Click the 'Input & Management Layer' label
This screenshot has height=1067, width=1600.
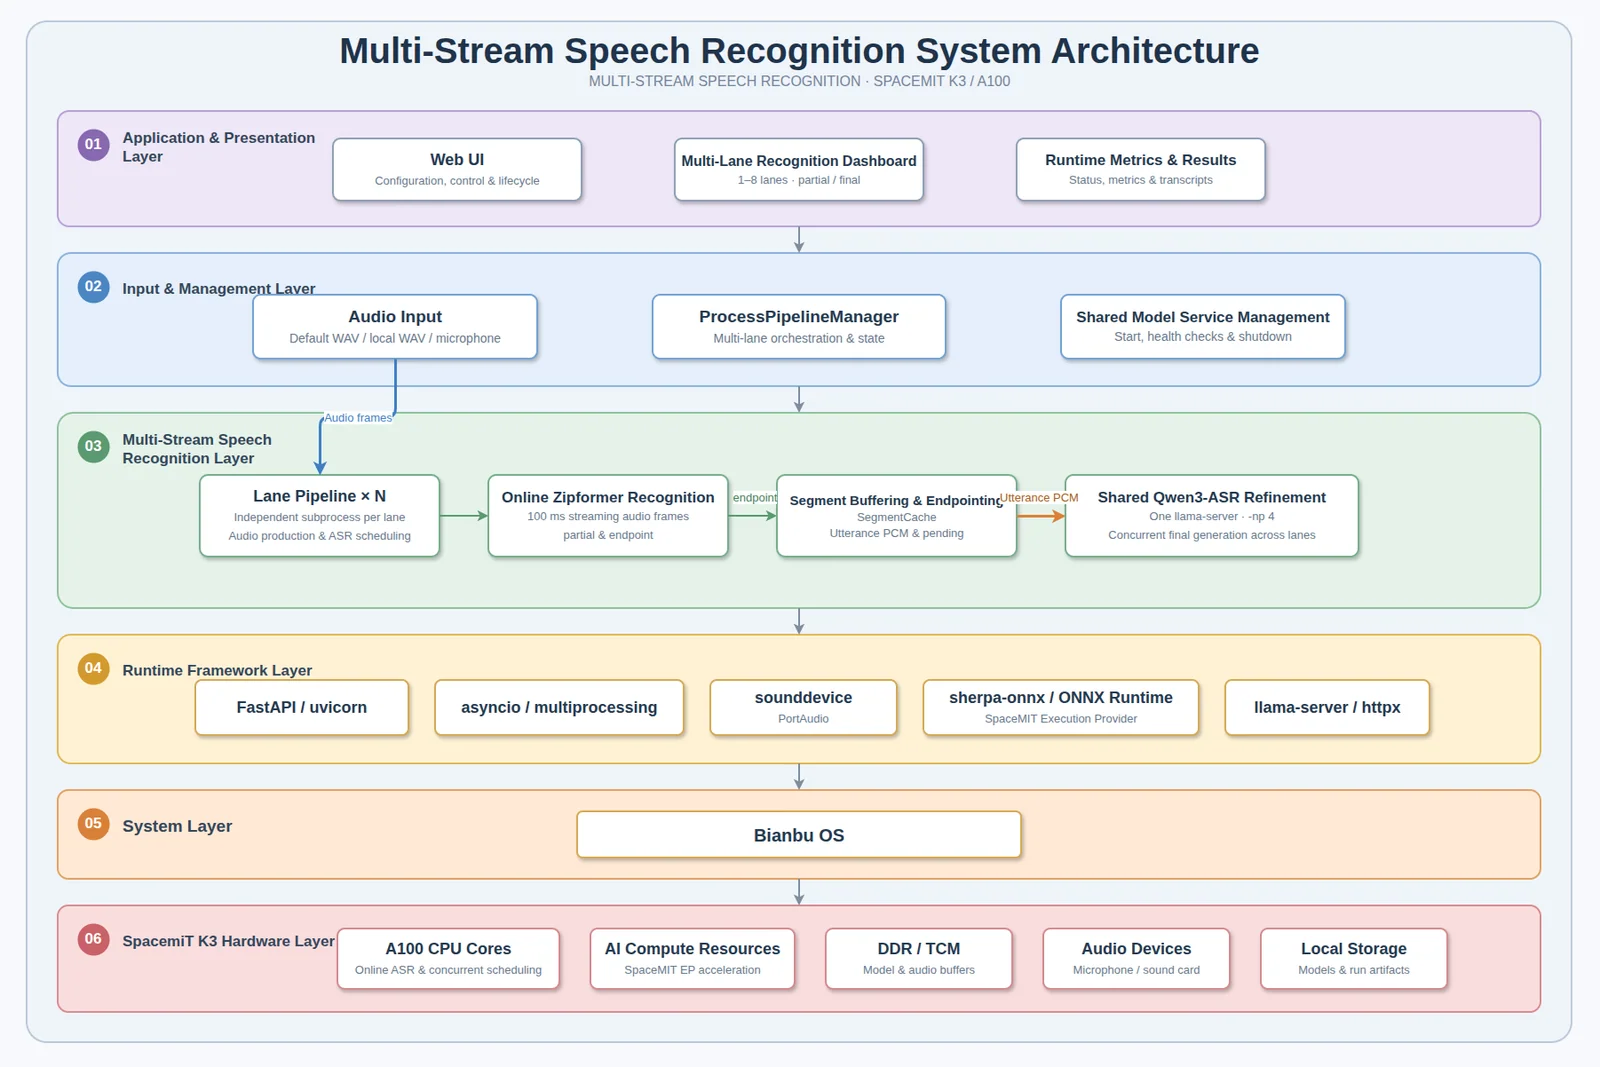(219, 288)
